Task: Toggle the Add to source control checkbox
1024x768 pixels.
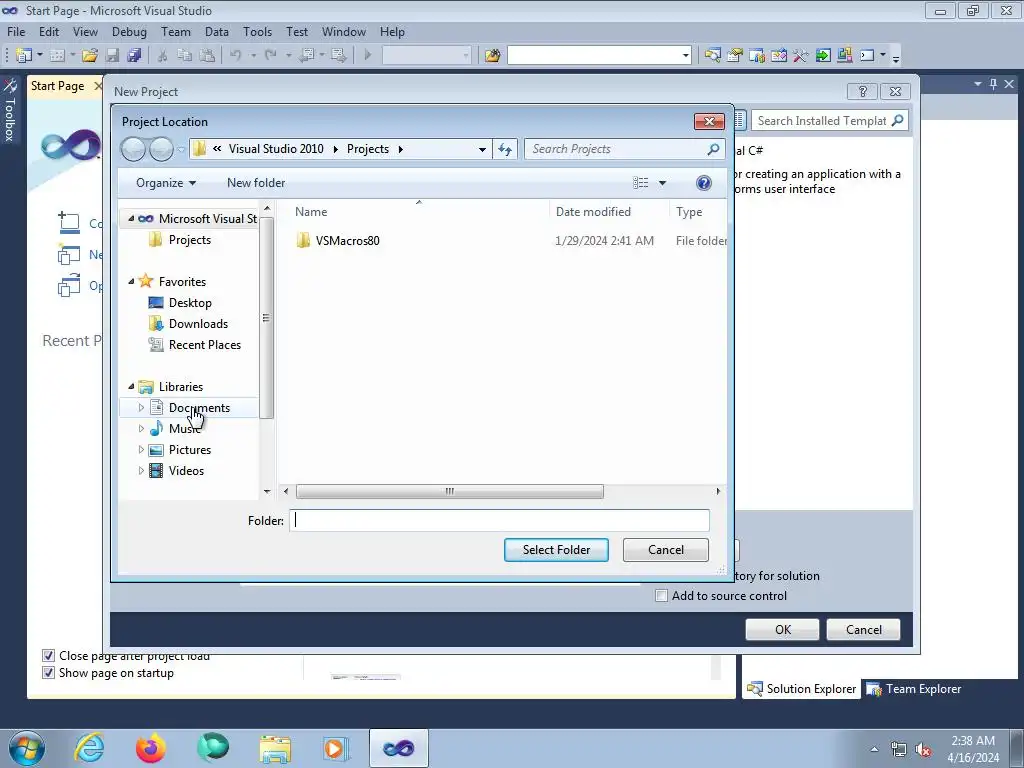Action: pyautogui.click(x=662, y=596)
